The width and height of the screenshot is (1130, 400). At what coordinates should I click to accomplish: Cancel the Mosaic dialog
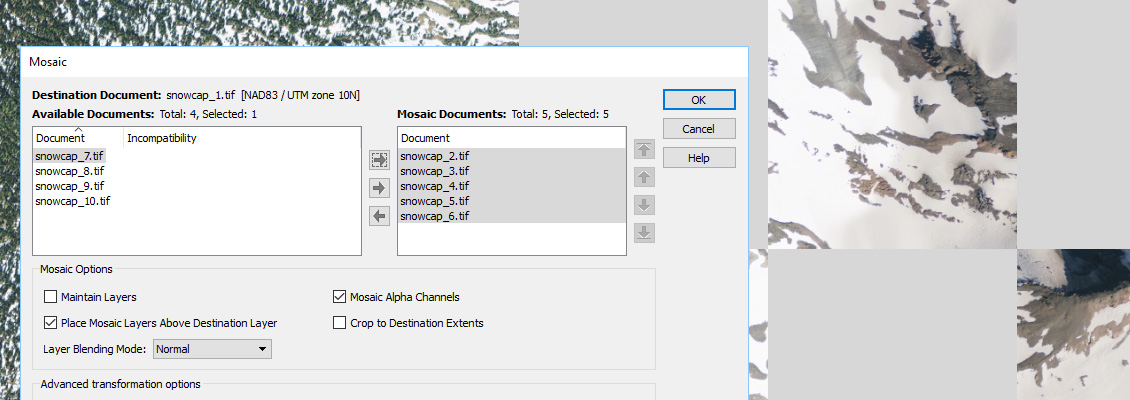698,129
